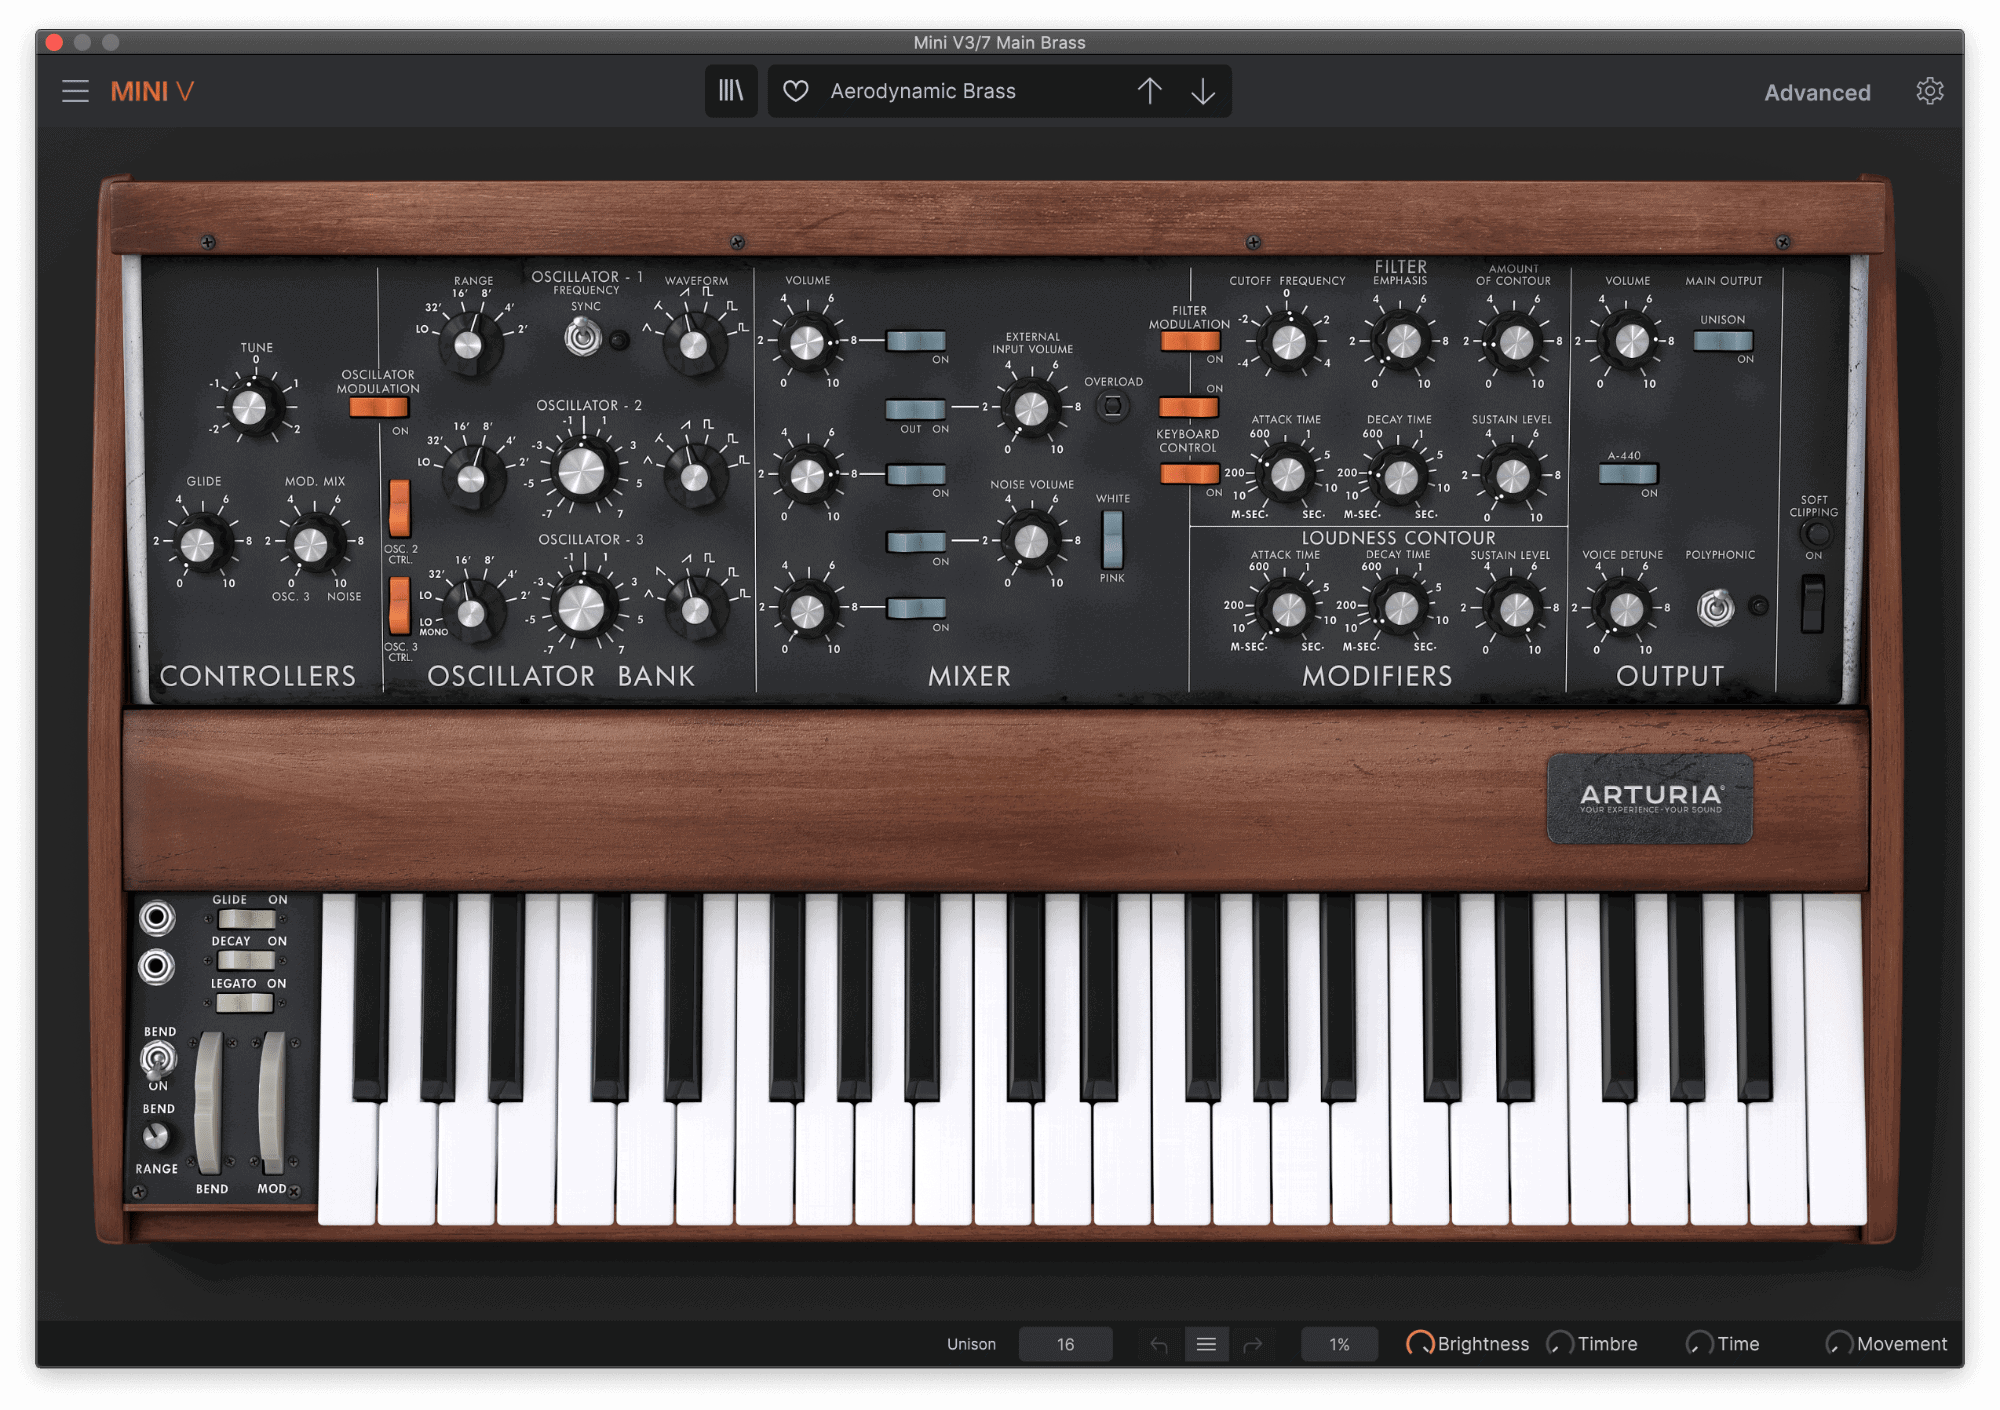Load the previous preset with the up arrow

[x=1151, y=91]
